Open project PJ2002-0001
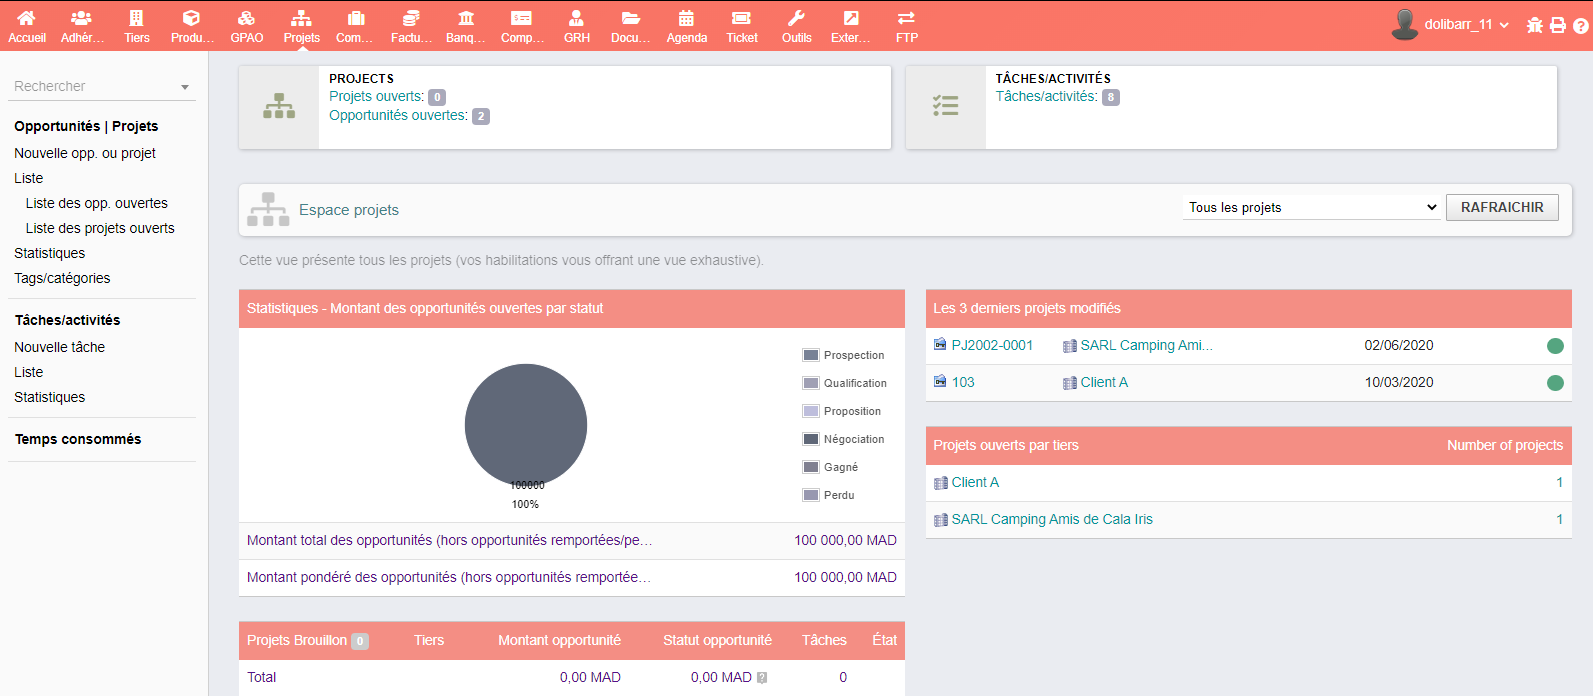 tap(992, 345)
